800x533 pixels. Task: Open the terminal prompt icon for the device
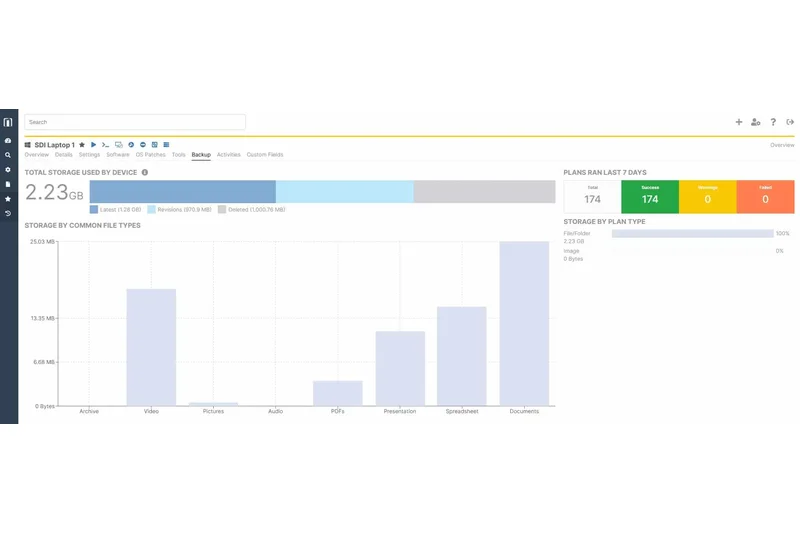tap(105, 145)
